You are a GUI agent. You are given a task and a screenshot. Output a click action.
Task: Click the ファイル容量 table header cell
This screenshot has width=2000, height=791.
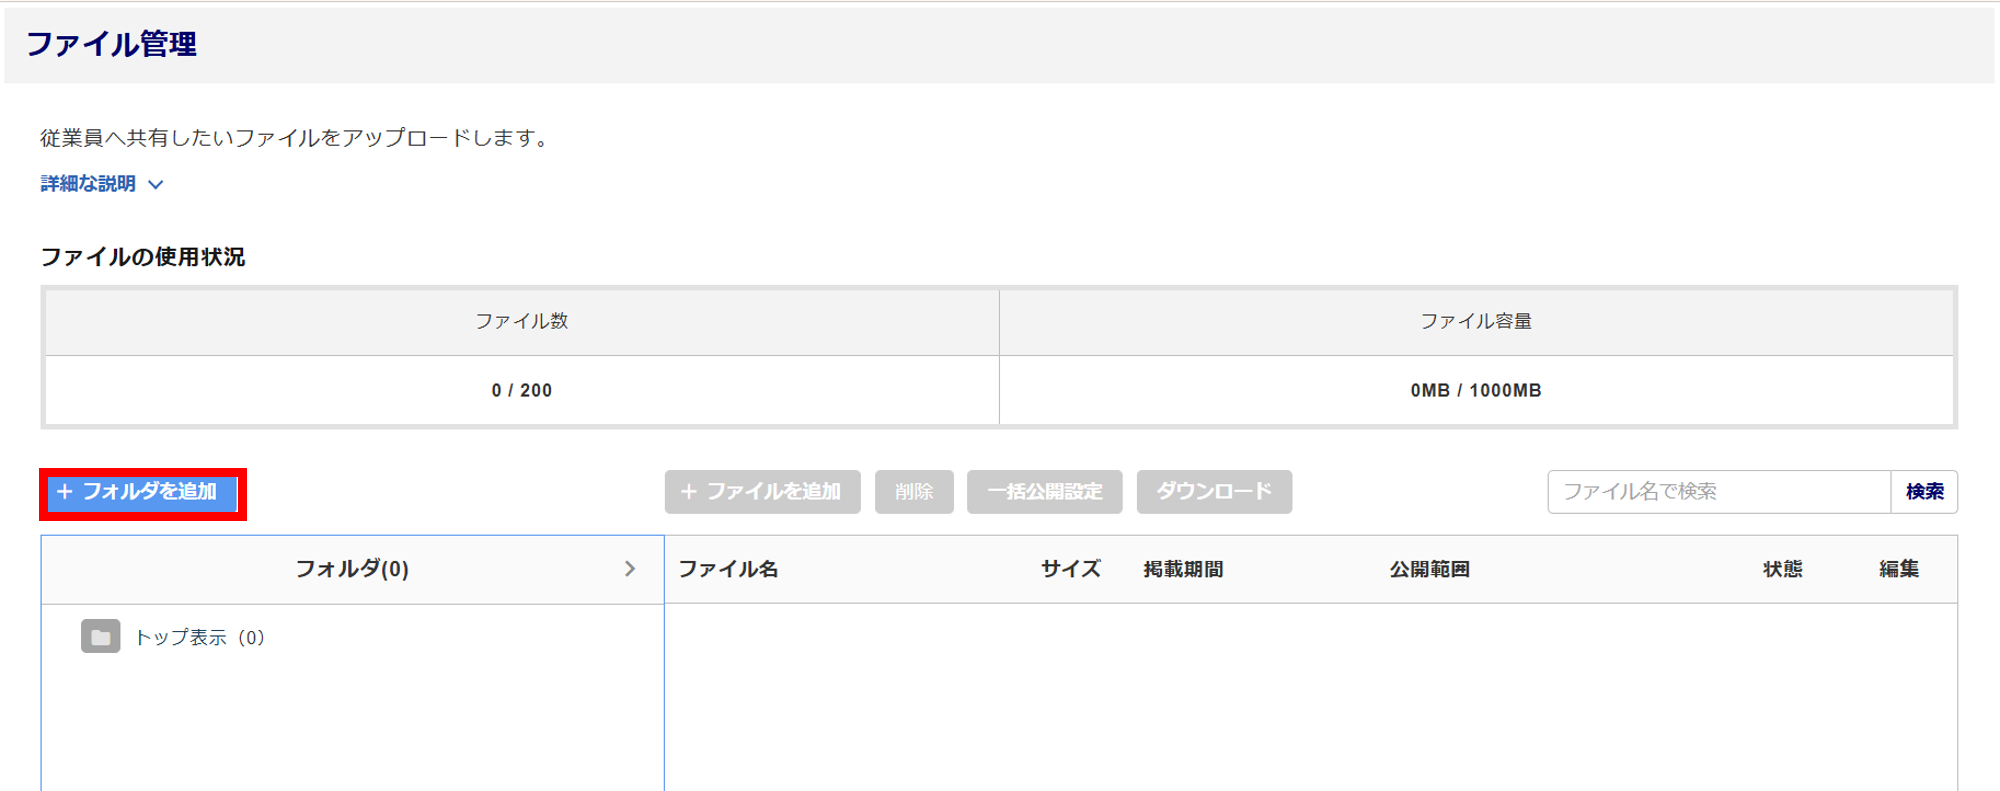1476,322
